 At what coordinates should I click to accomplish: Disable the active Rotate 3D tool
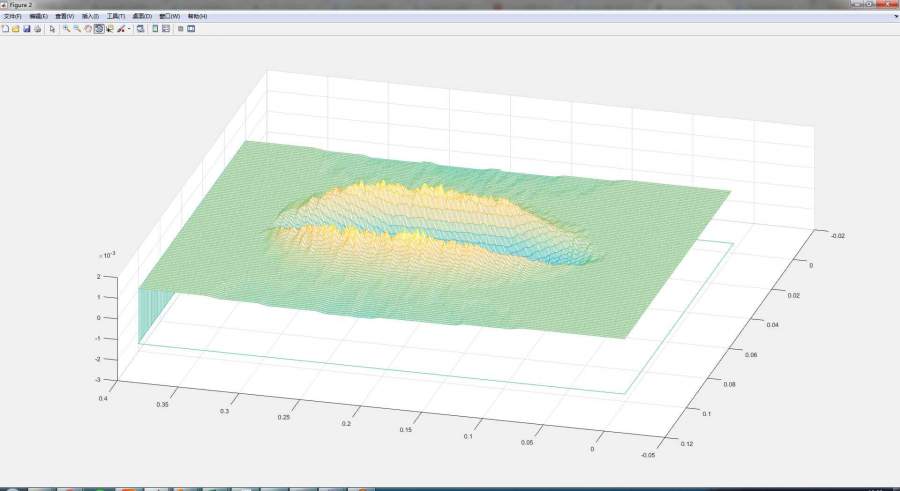tap(99, 29)
